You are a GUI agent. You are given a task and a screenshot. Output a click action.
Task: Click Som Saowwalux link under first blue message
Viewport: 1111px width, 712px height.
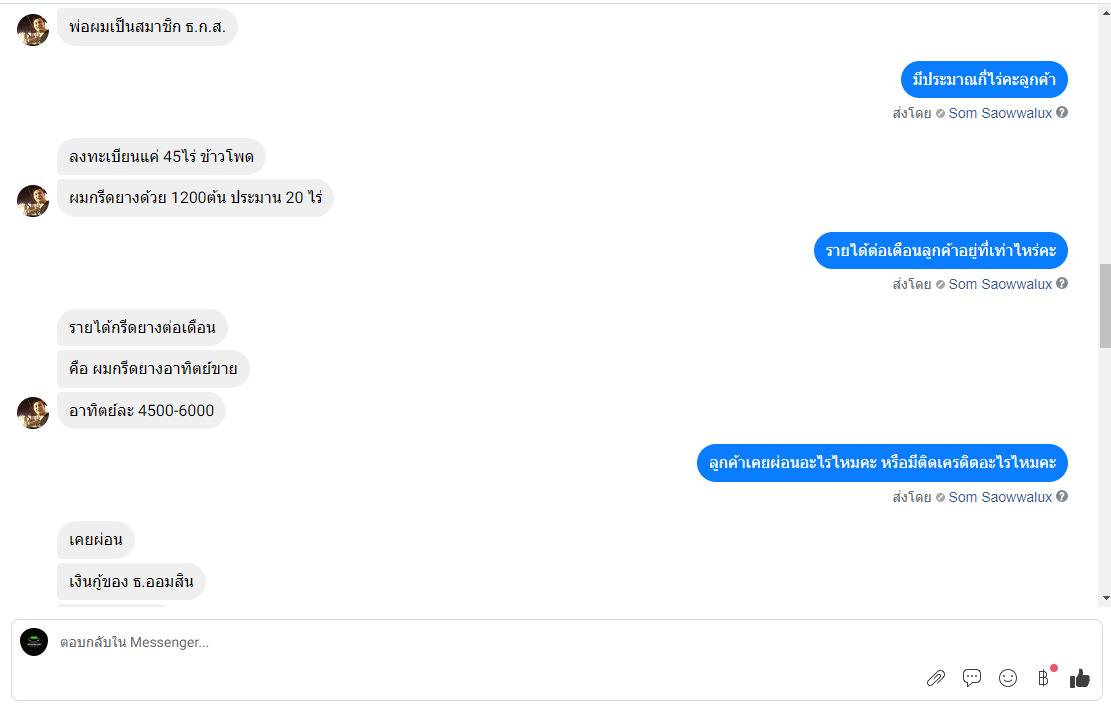coord(1000,113)
